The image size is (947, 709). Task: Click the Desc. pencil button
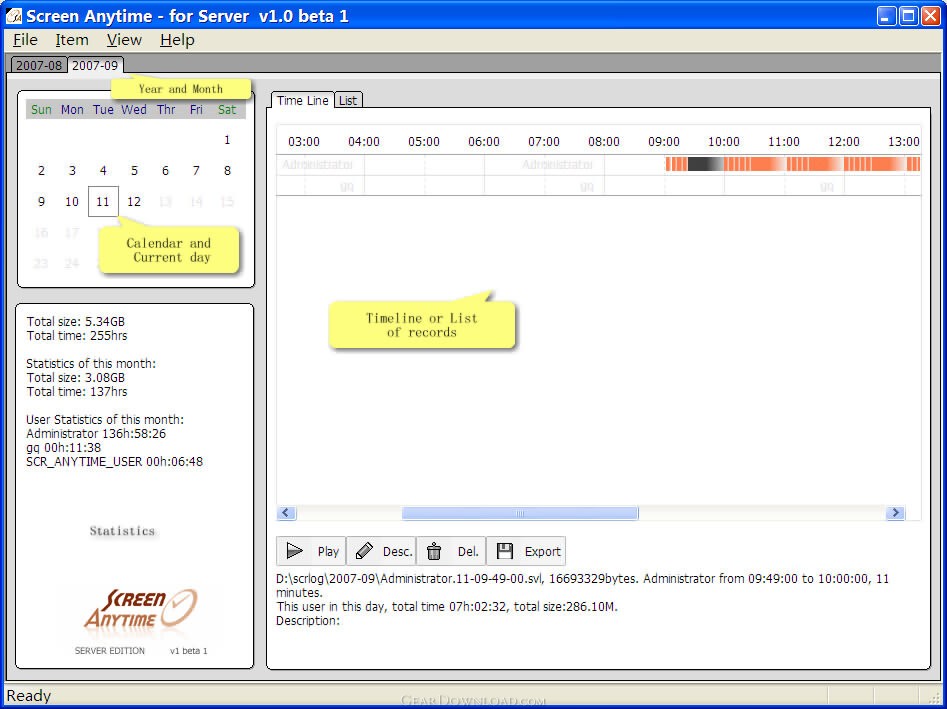(x=381, y=551)
